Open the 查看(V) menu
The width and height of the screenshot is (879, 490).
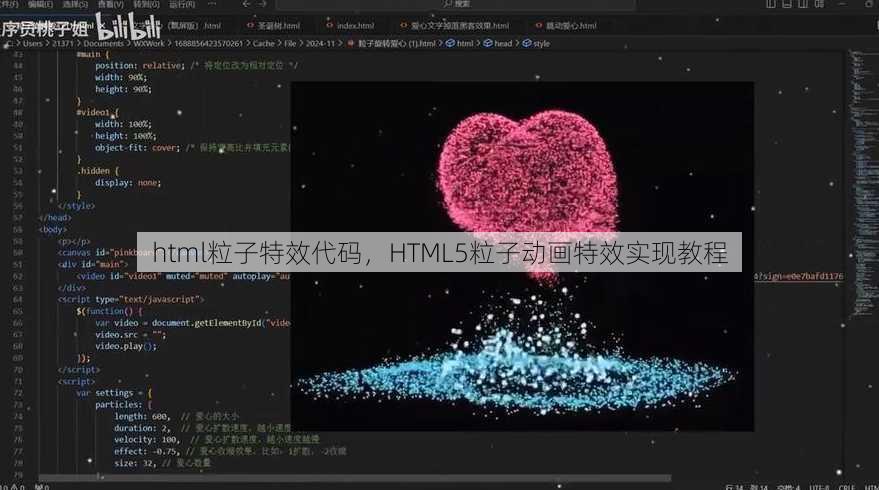coord(110,4)
